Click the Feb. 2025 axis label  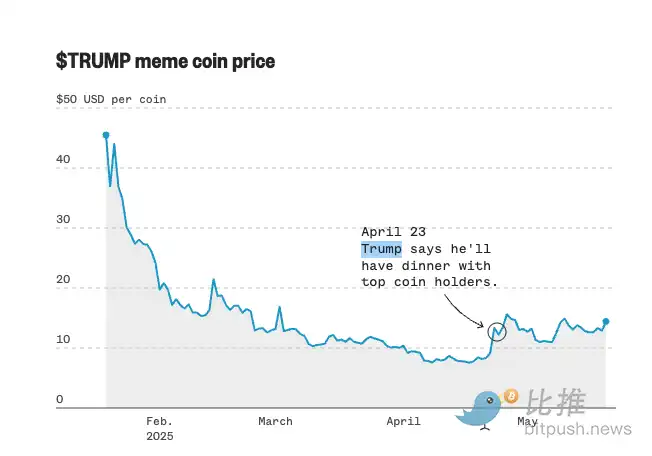point(160,429)
